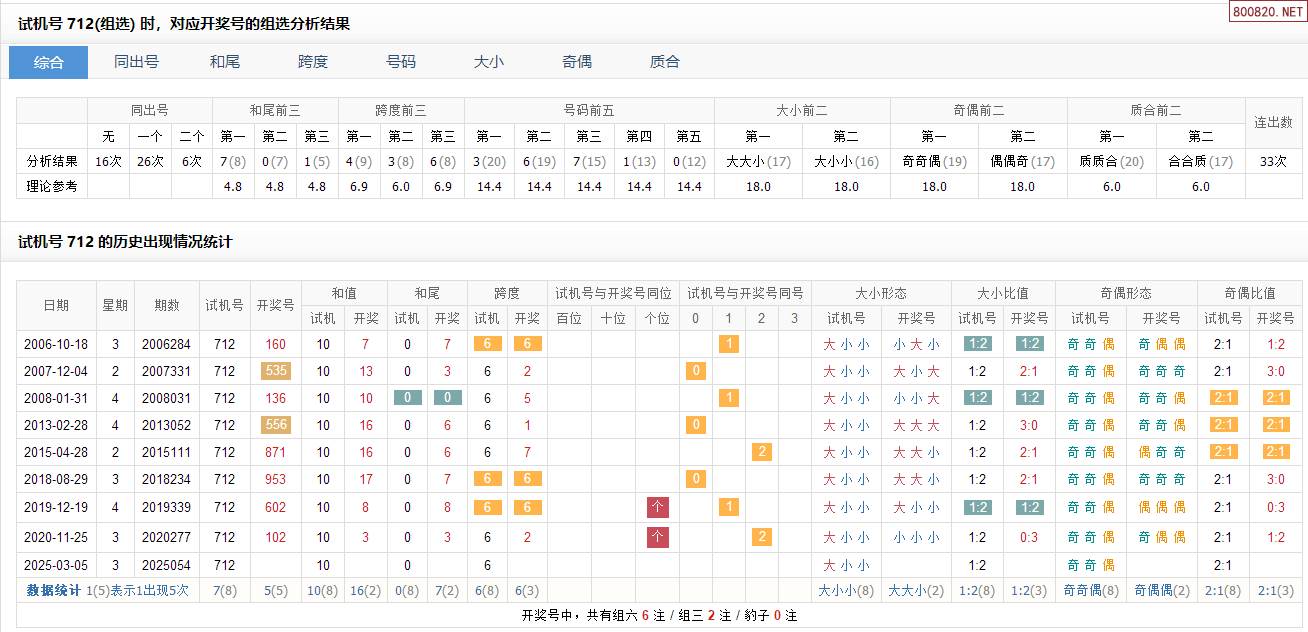Click the 合合质(17) result cell
Image resolution: width=1308 pixels, height=632 pixels.
[1201, 161]
